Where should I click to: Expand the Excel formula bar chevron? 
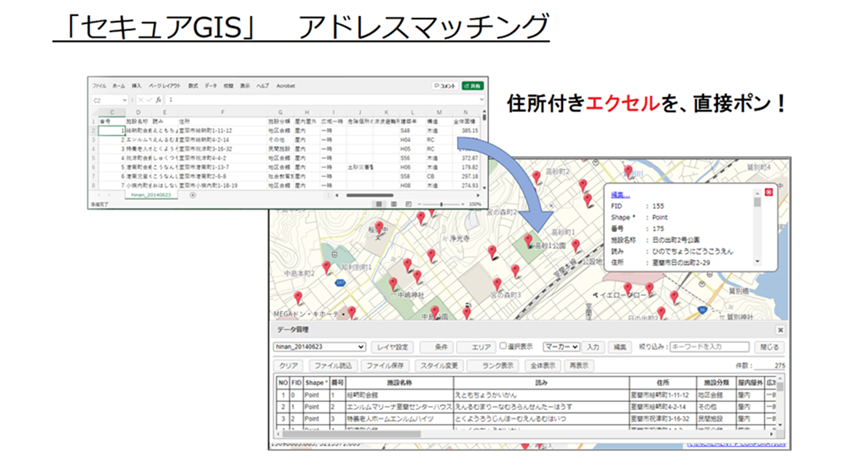(x=481, y=100)
